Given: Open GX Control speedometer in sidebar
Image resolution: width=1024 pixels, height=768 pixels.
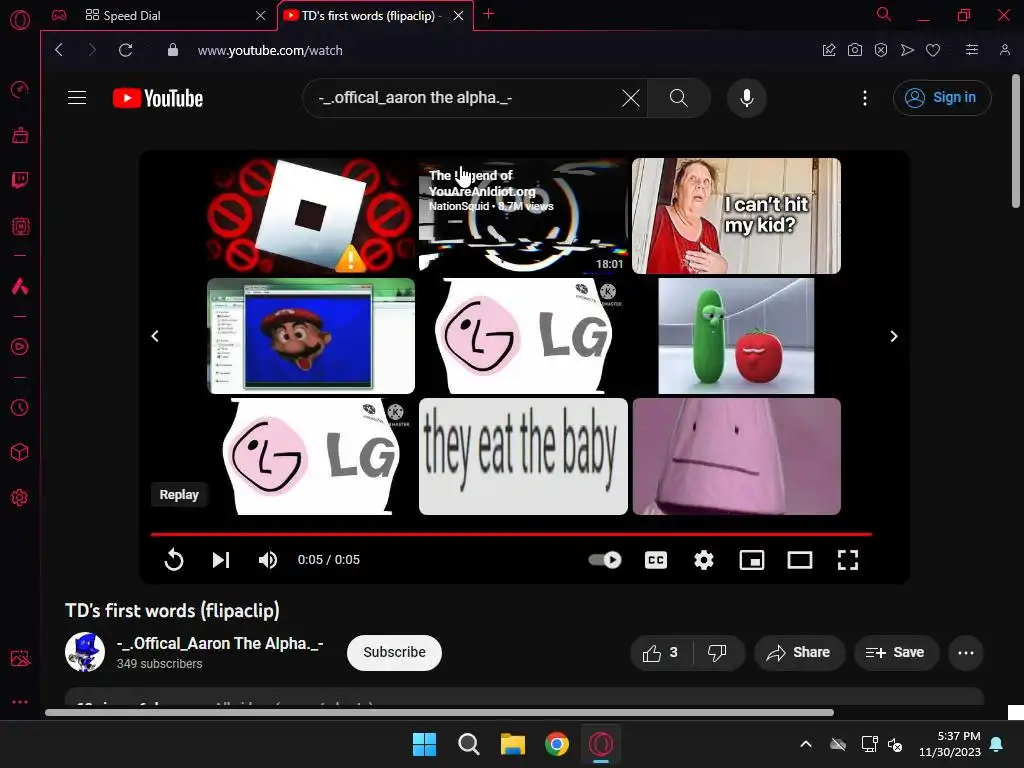Looking at the screenshot, I should tap(20, 89).
